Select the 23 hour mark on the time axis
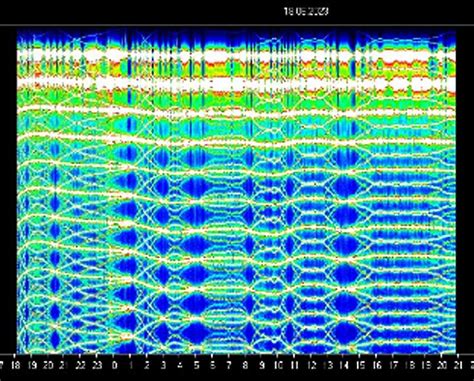 coord(97,366)
